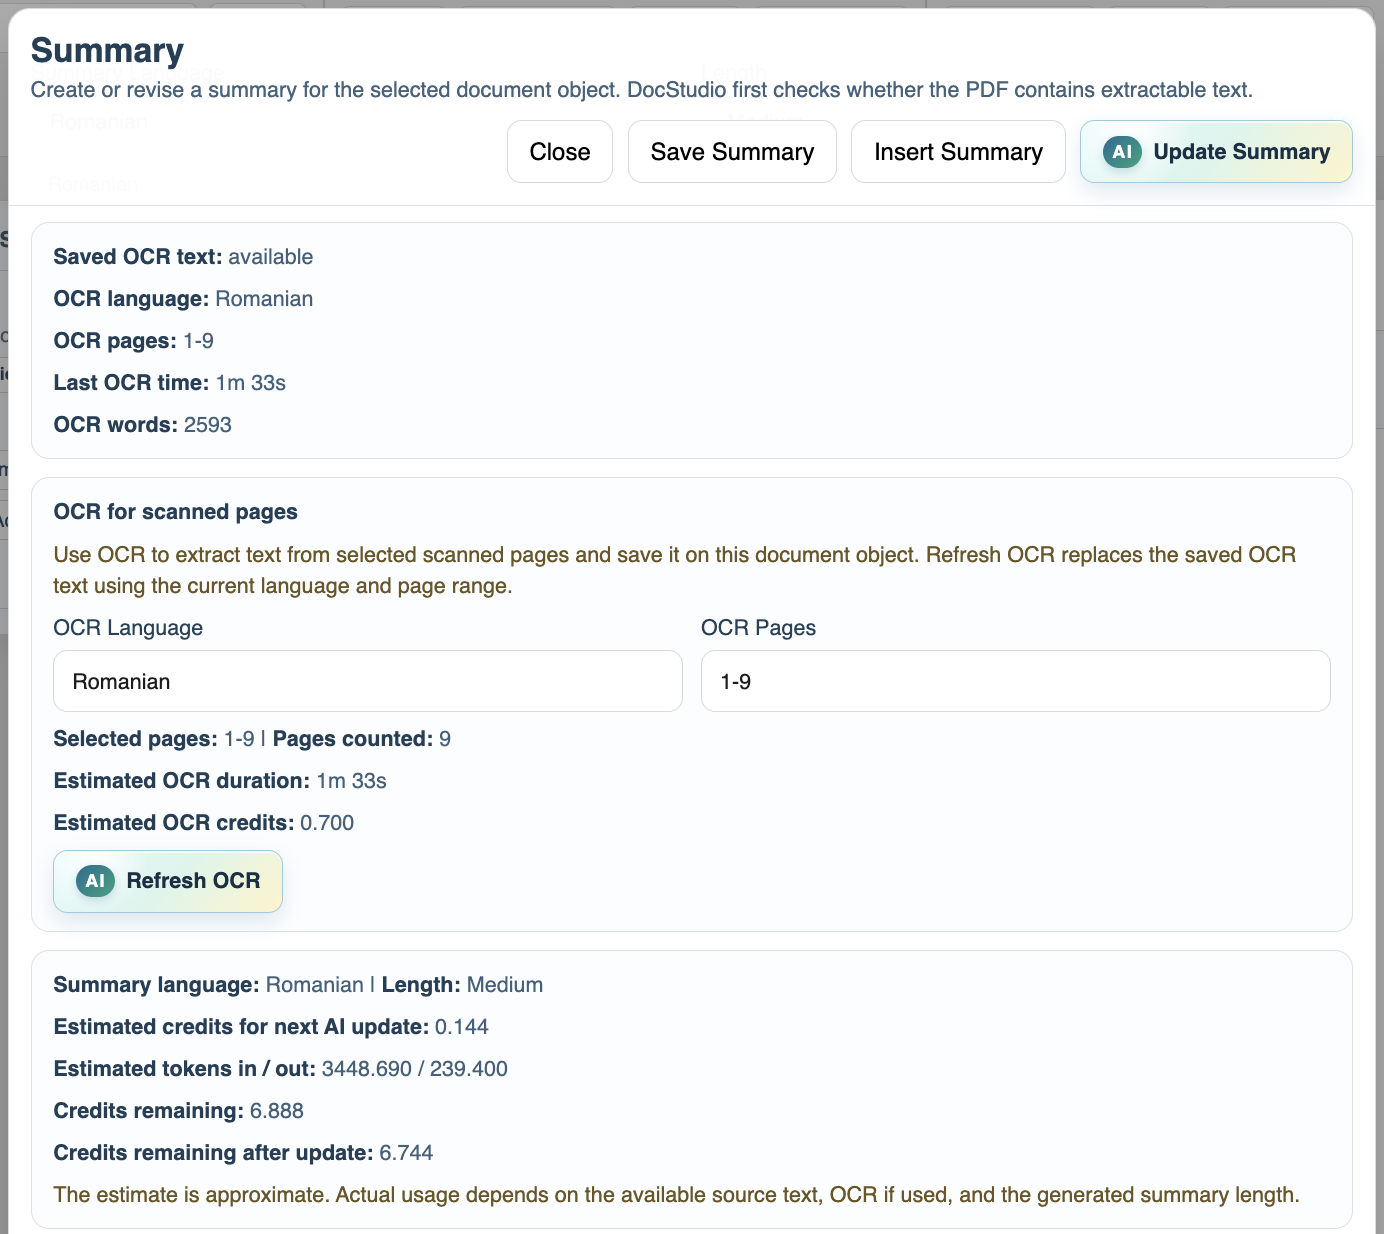Click the AI badge on Refresh OCR
1384x1234 pixels.
click(x=95, y=881)
